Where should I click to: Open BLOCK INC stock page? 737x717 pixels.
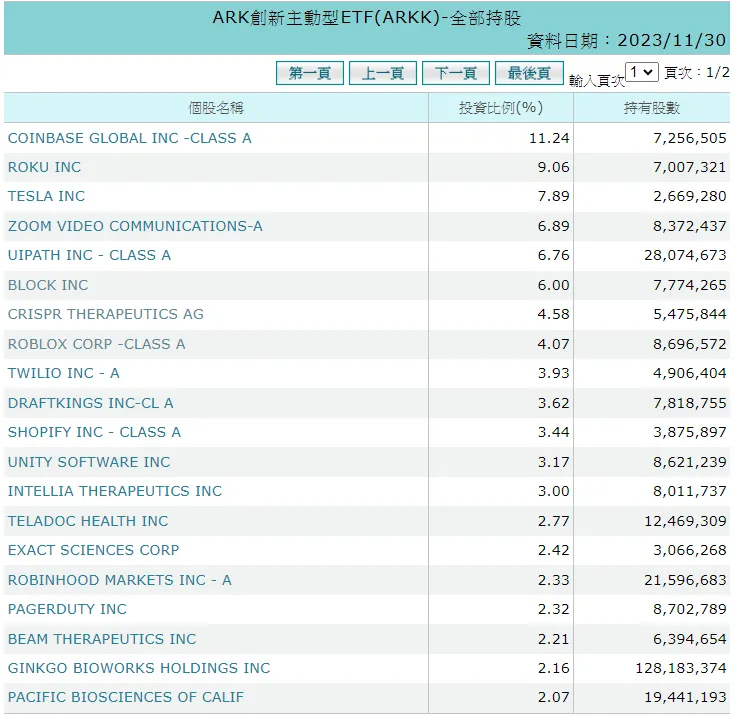(48, 285)
